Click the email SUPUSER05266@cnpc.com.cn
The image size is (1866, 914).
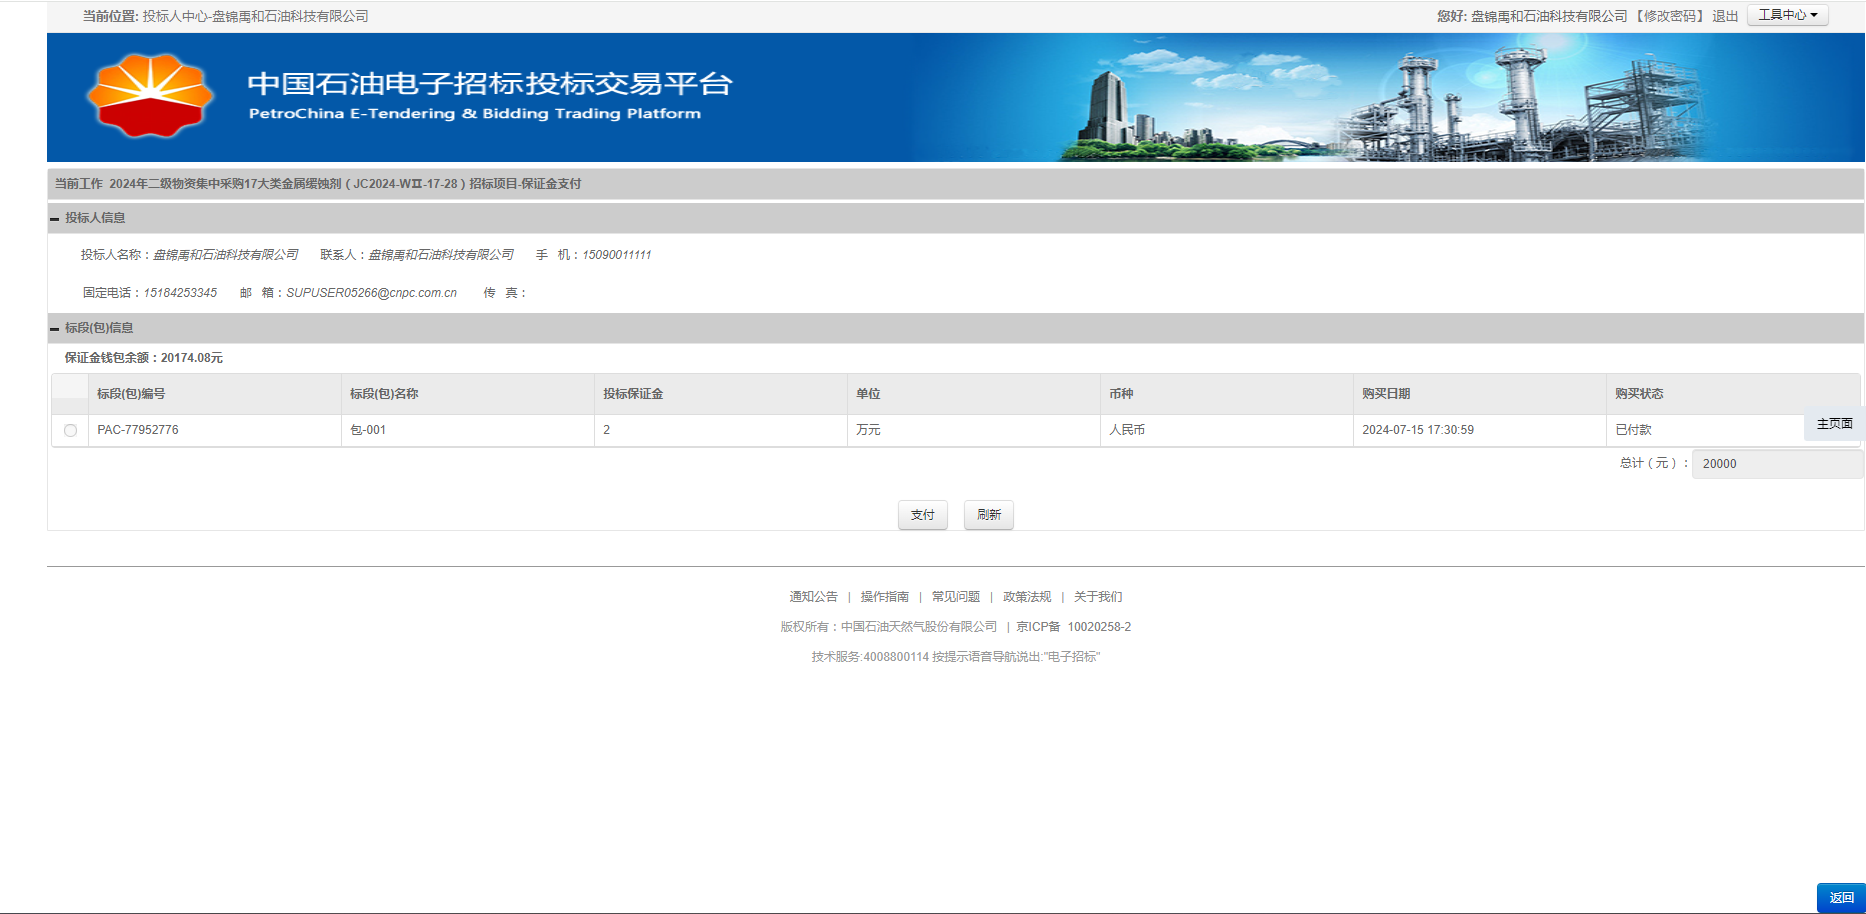pos(372,293)
